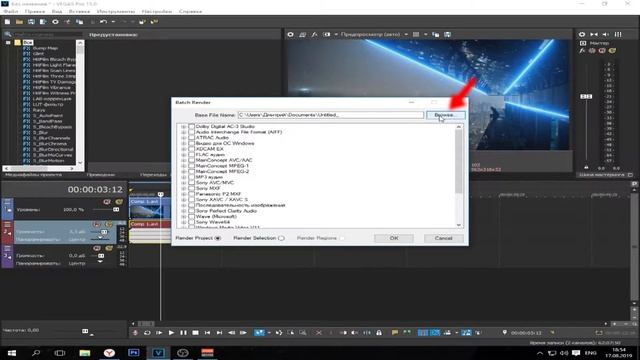
Task: Open taskbar search magnifier
Action: (x=36, y=353)
